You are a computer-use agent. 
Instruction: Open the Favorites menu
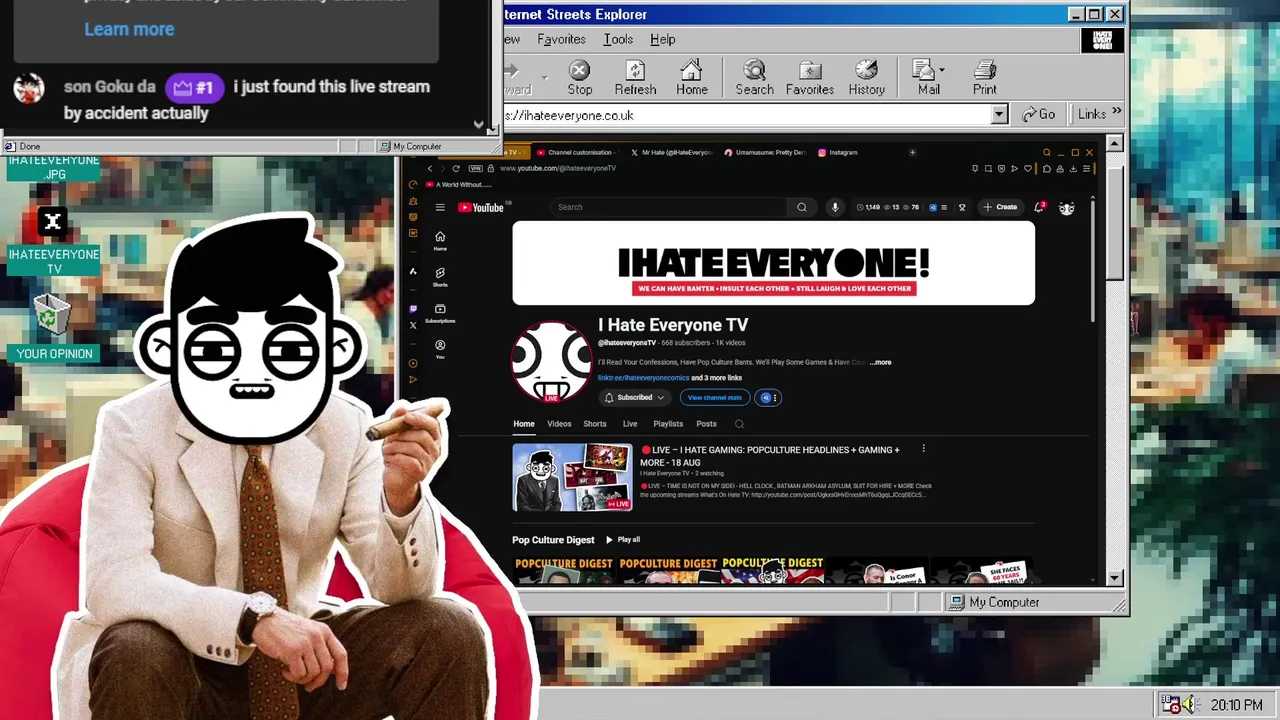[x=561, y=39]
